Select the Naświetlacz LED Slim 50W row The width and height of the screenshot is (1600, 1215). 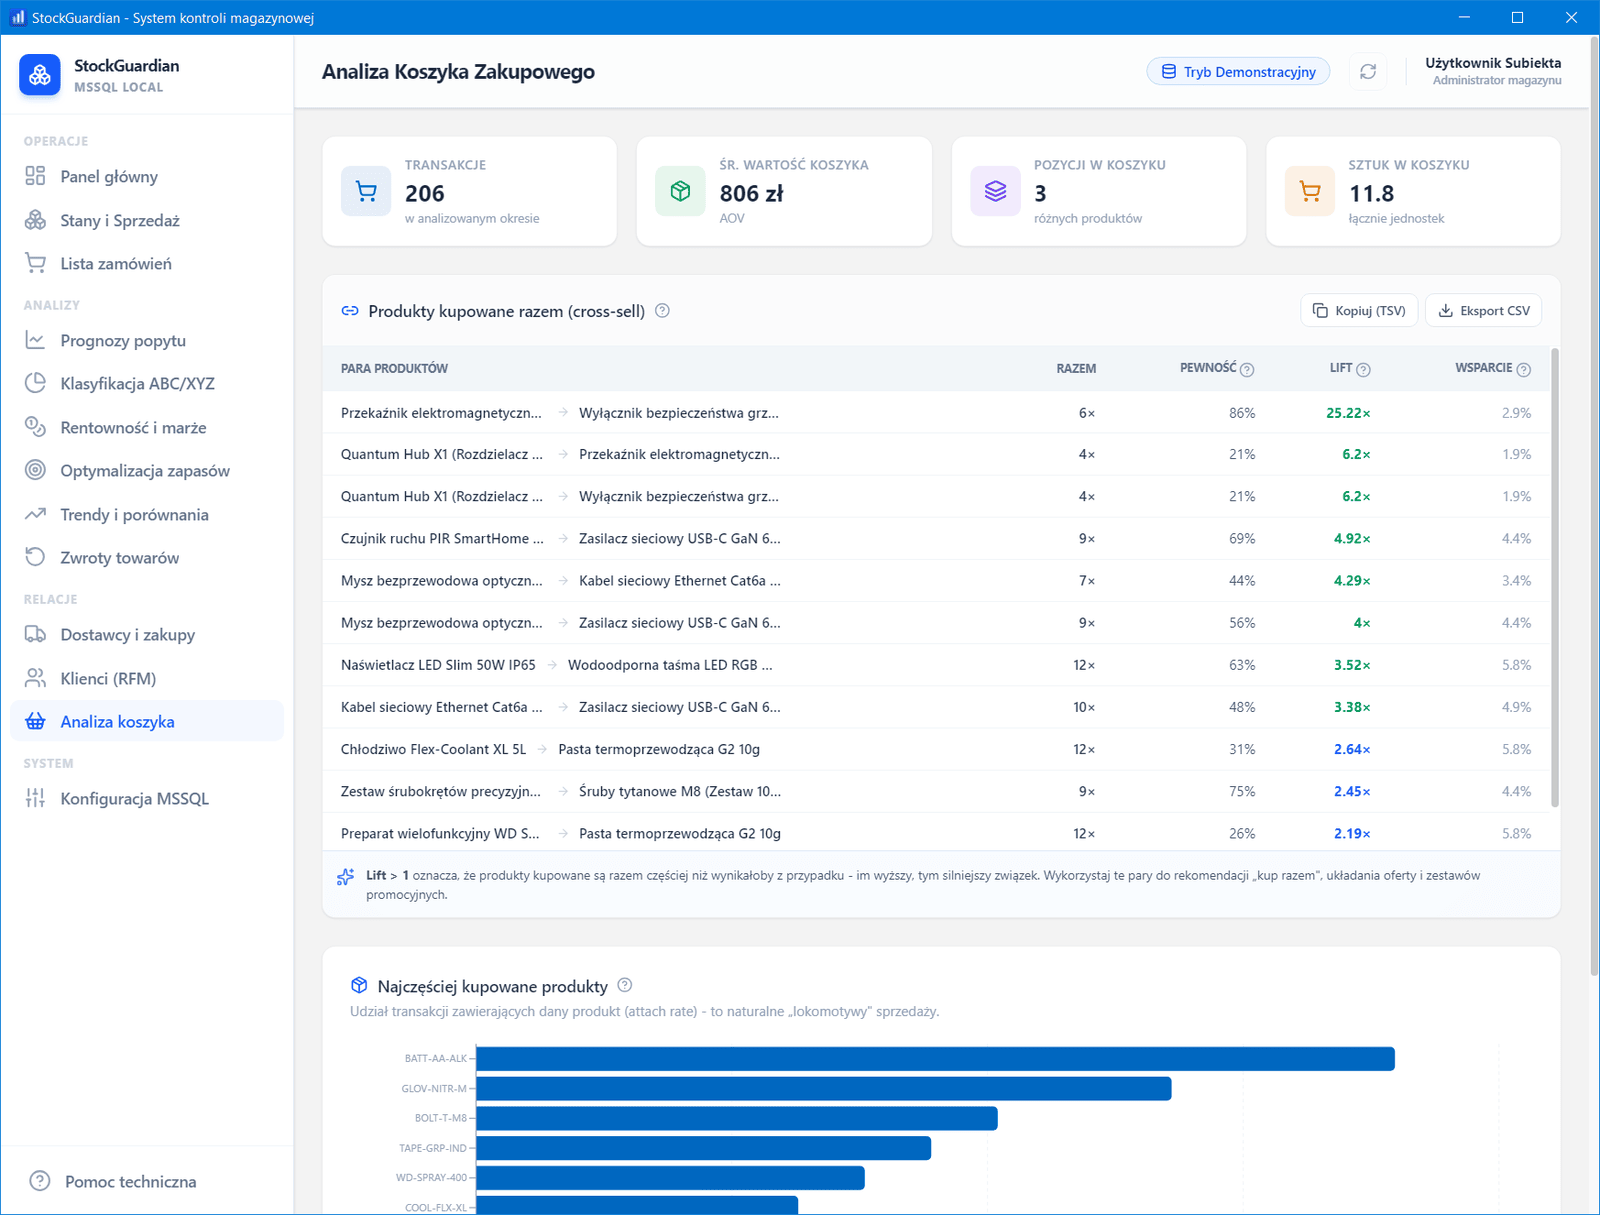coord(936,665)
